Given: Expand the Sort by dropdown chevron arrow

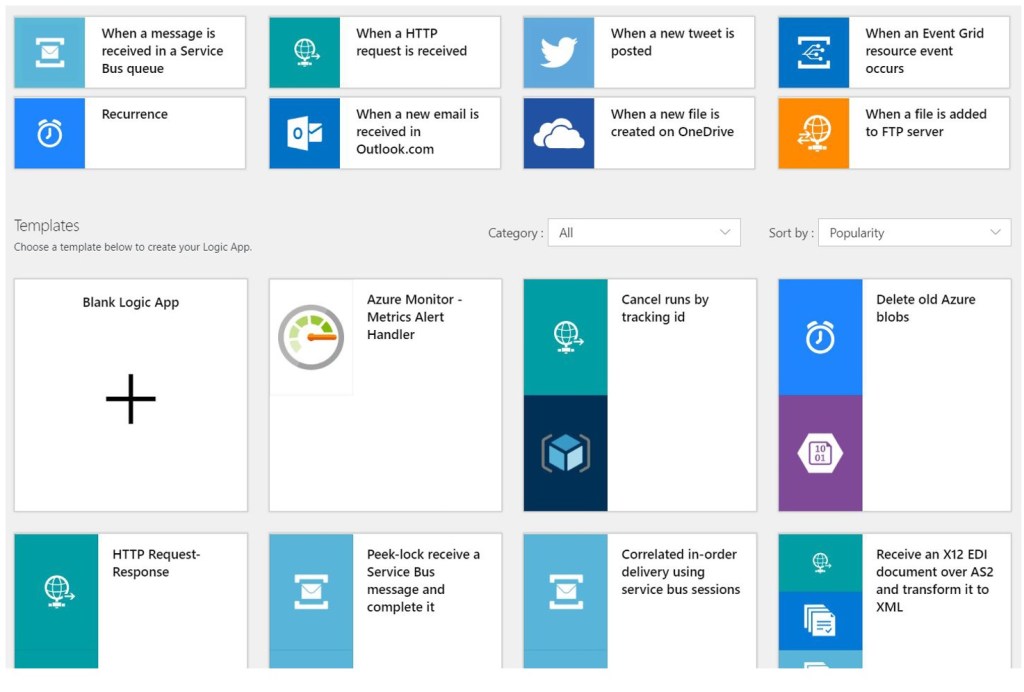Looking at the screenshot, I should click(x=995, y=233).
